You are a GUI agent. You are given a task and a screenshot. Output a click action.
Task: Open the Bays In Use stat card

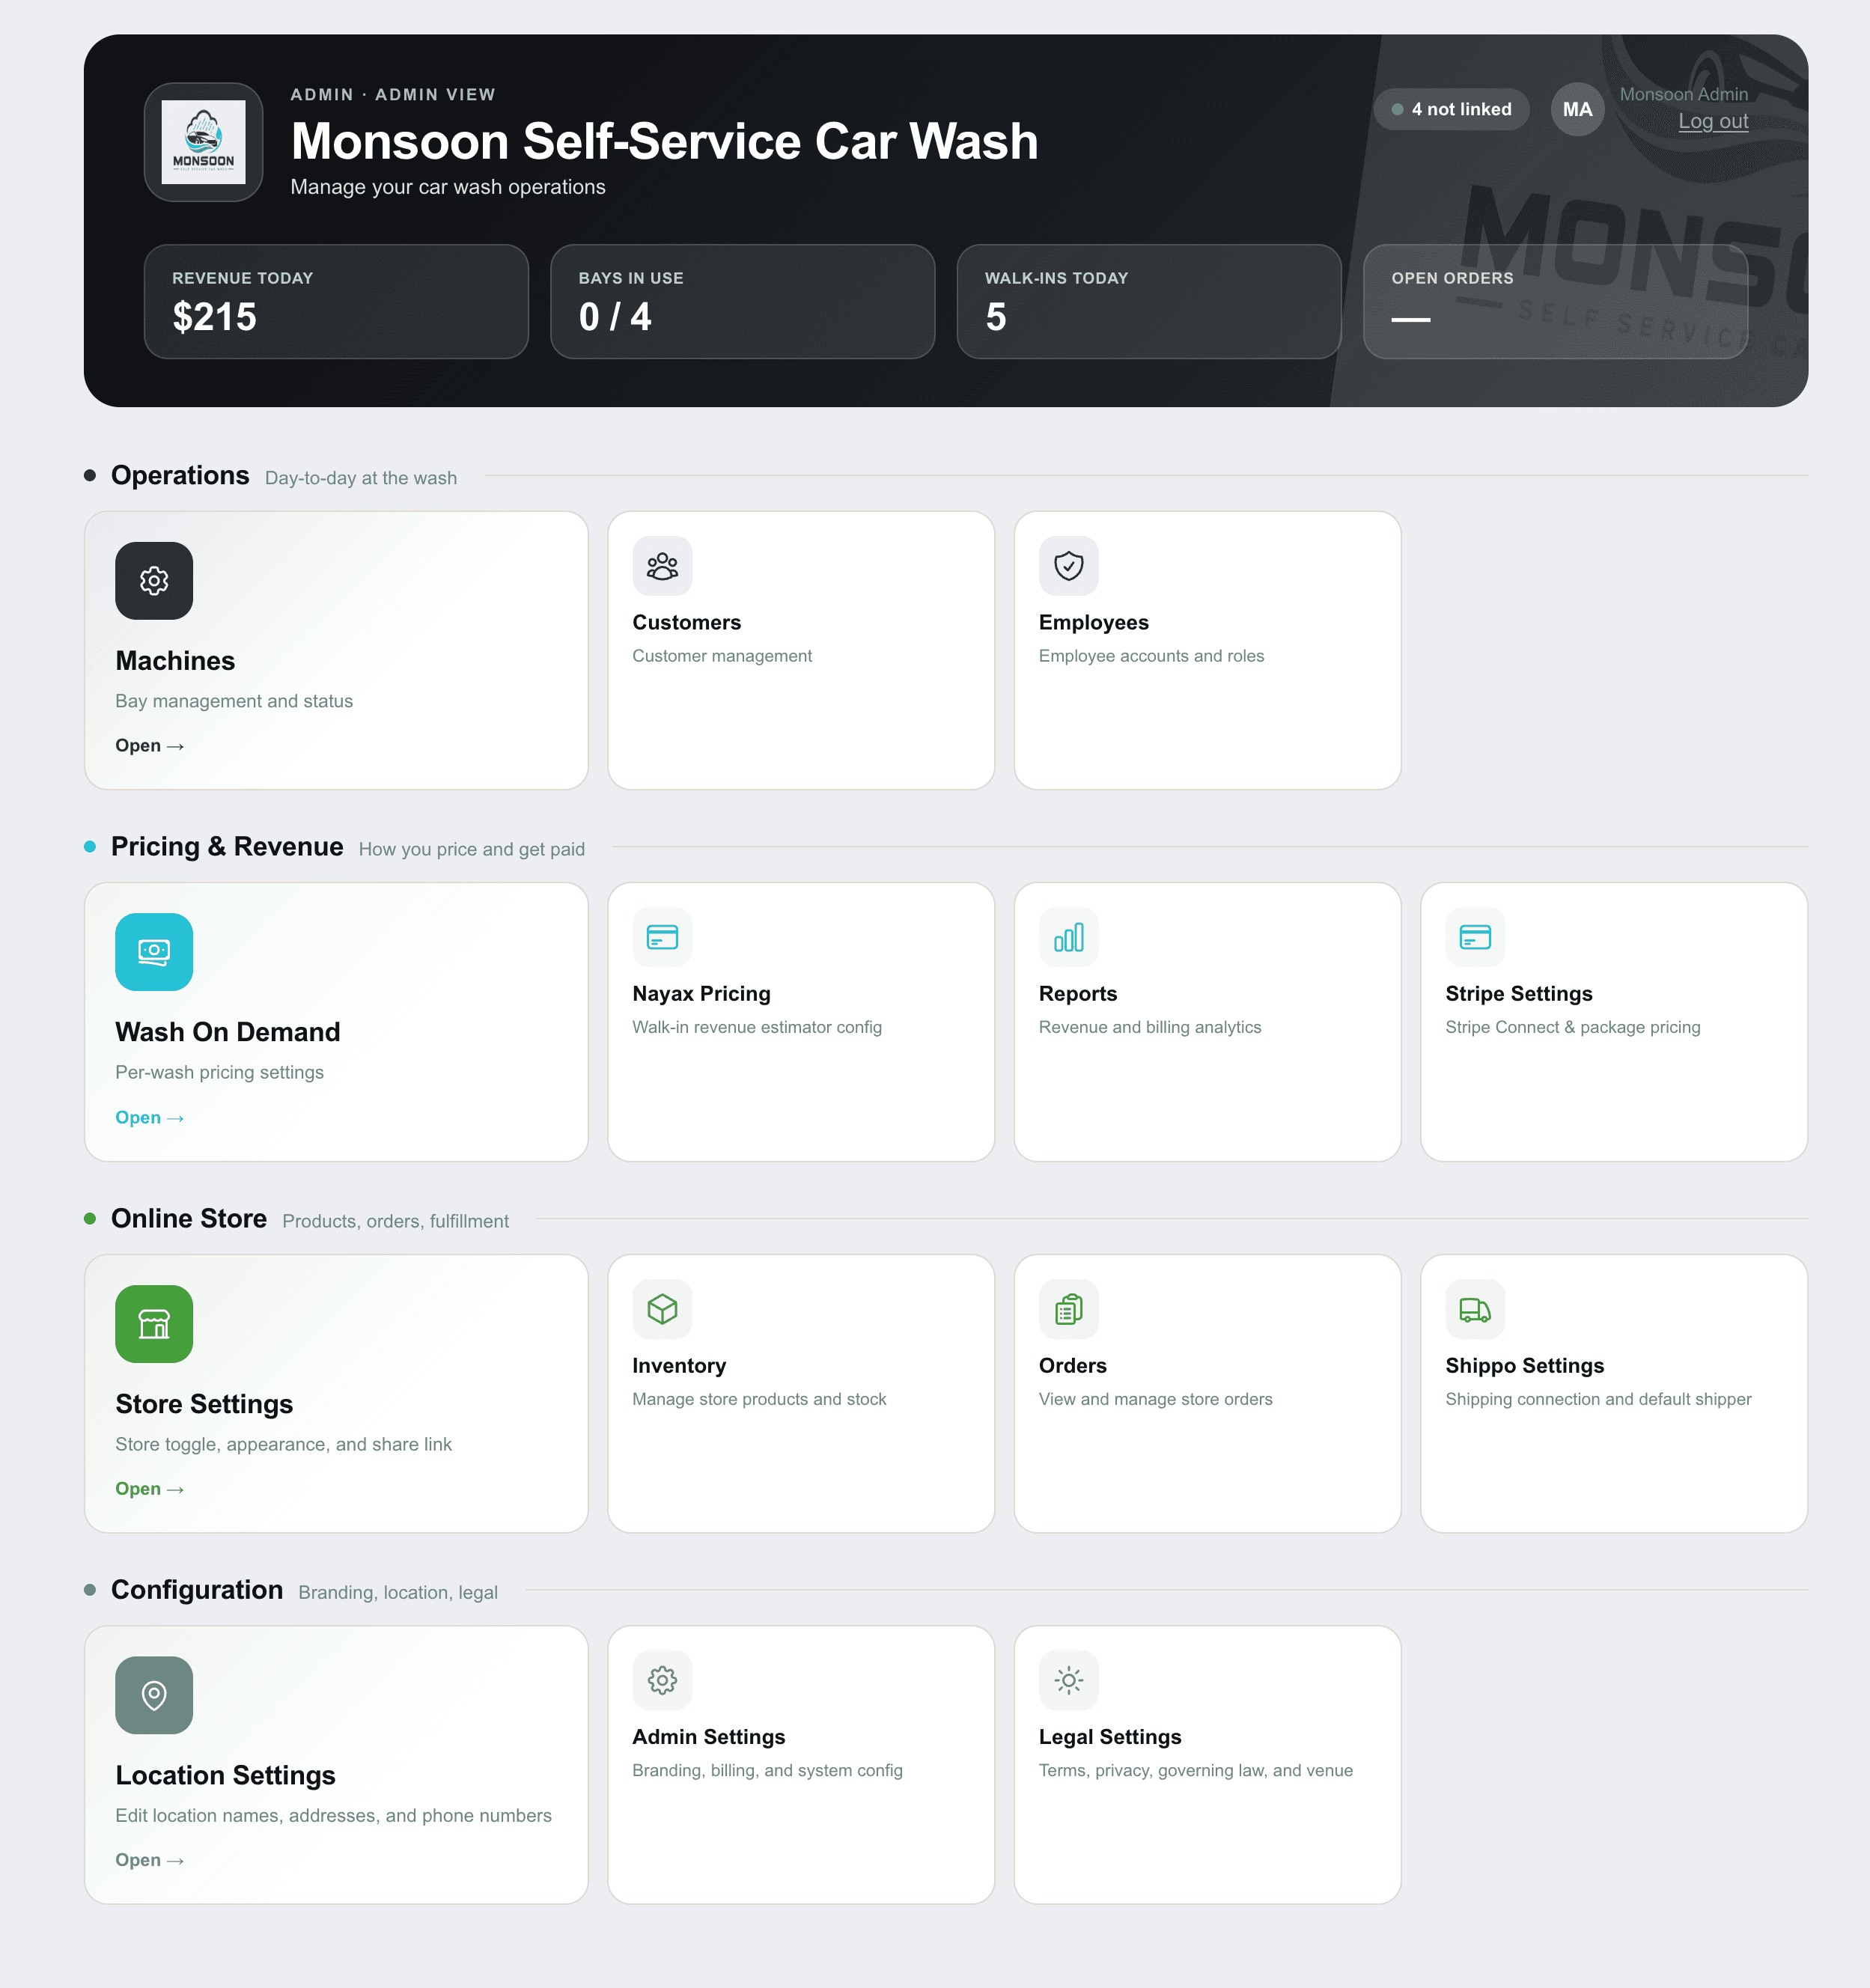(x=742, y=301)
